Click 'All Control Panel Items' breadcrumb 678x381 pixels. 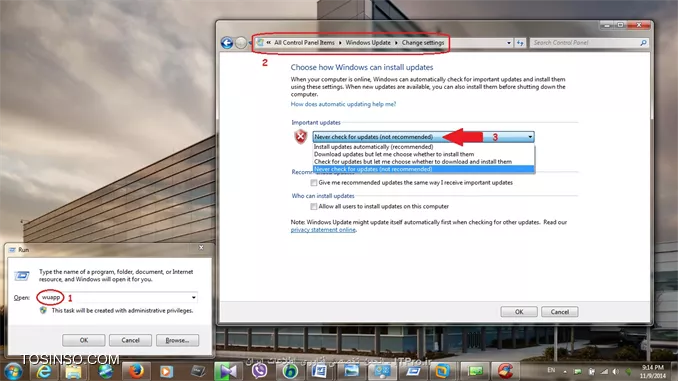pos(304,42)
